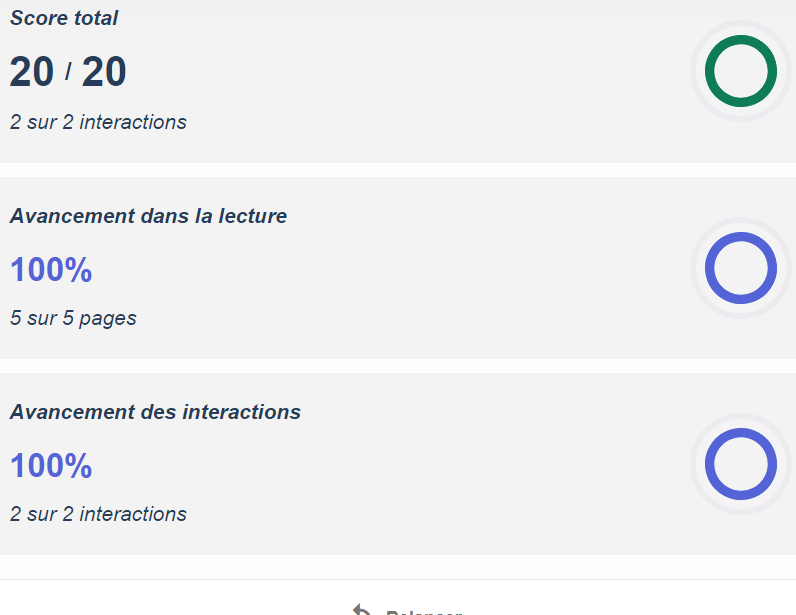Click the 20 / 20 score value
The height and width of the screenshot is (615, 796).
(68, 72)
